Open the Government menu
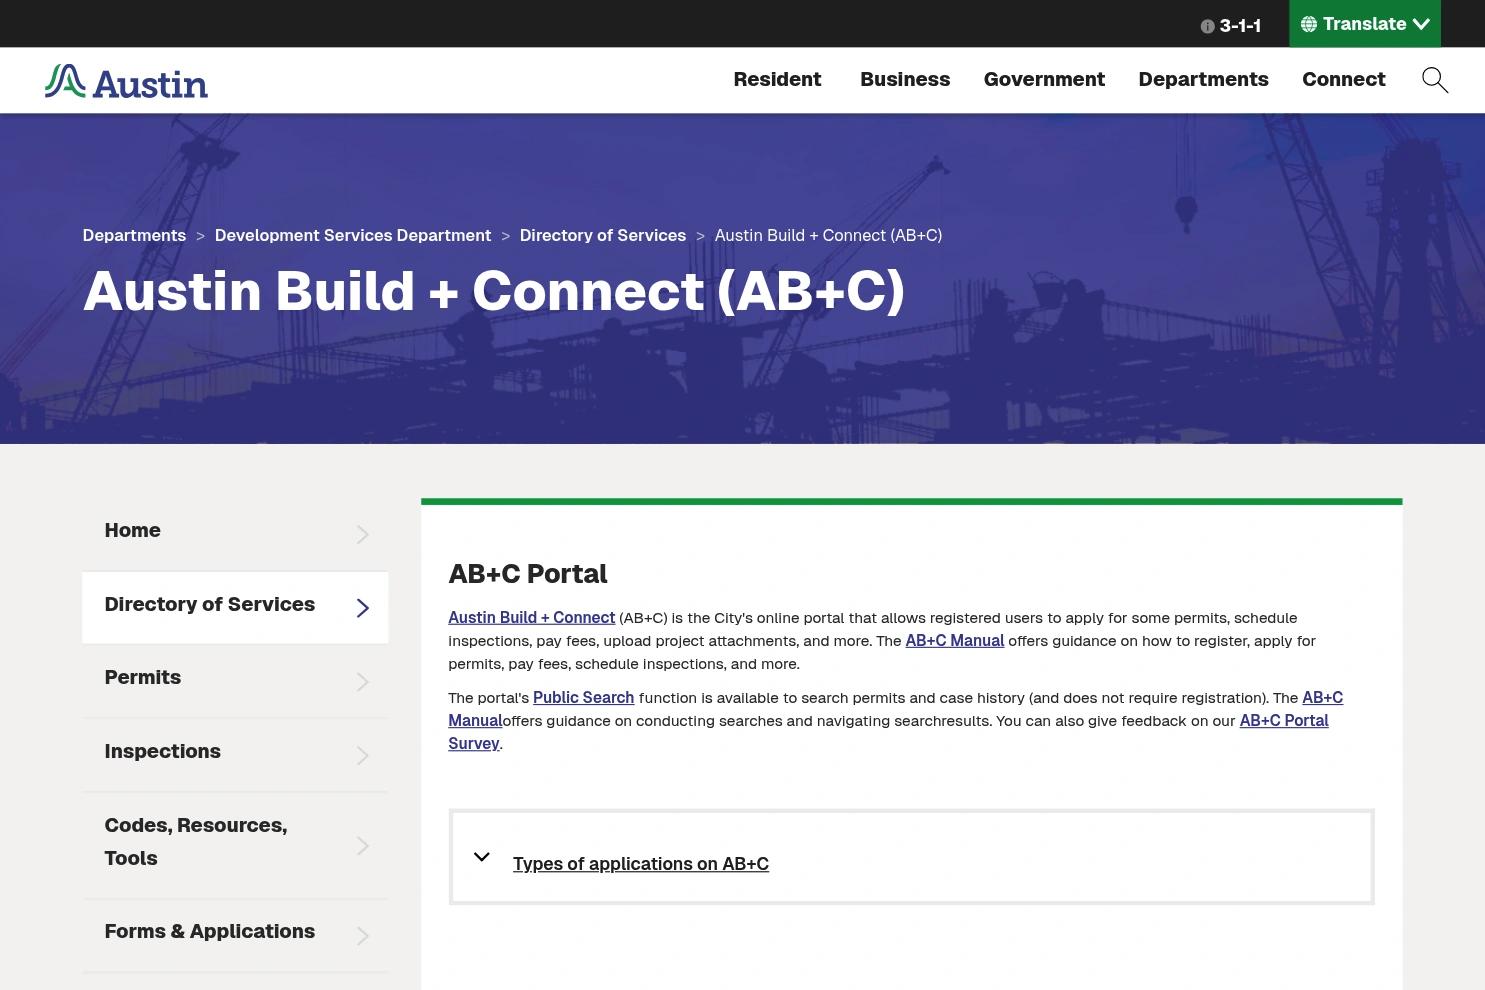 click(1044, 79)
